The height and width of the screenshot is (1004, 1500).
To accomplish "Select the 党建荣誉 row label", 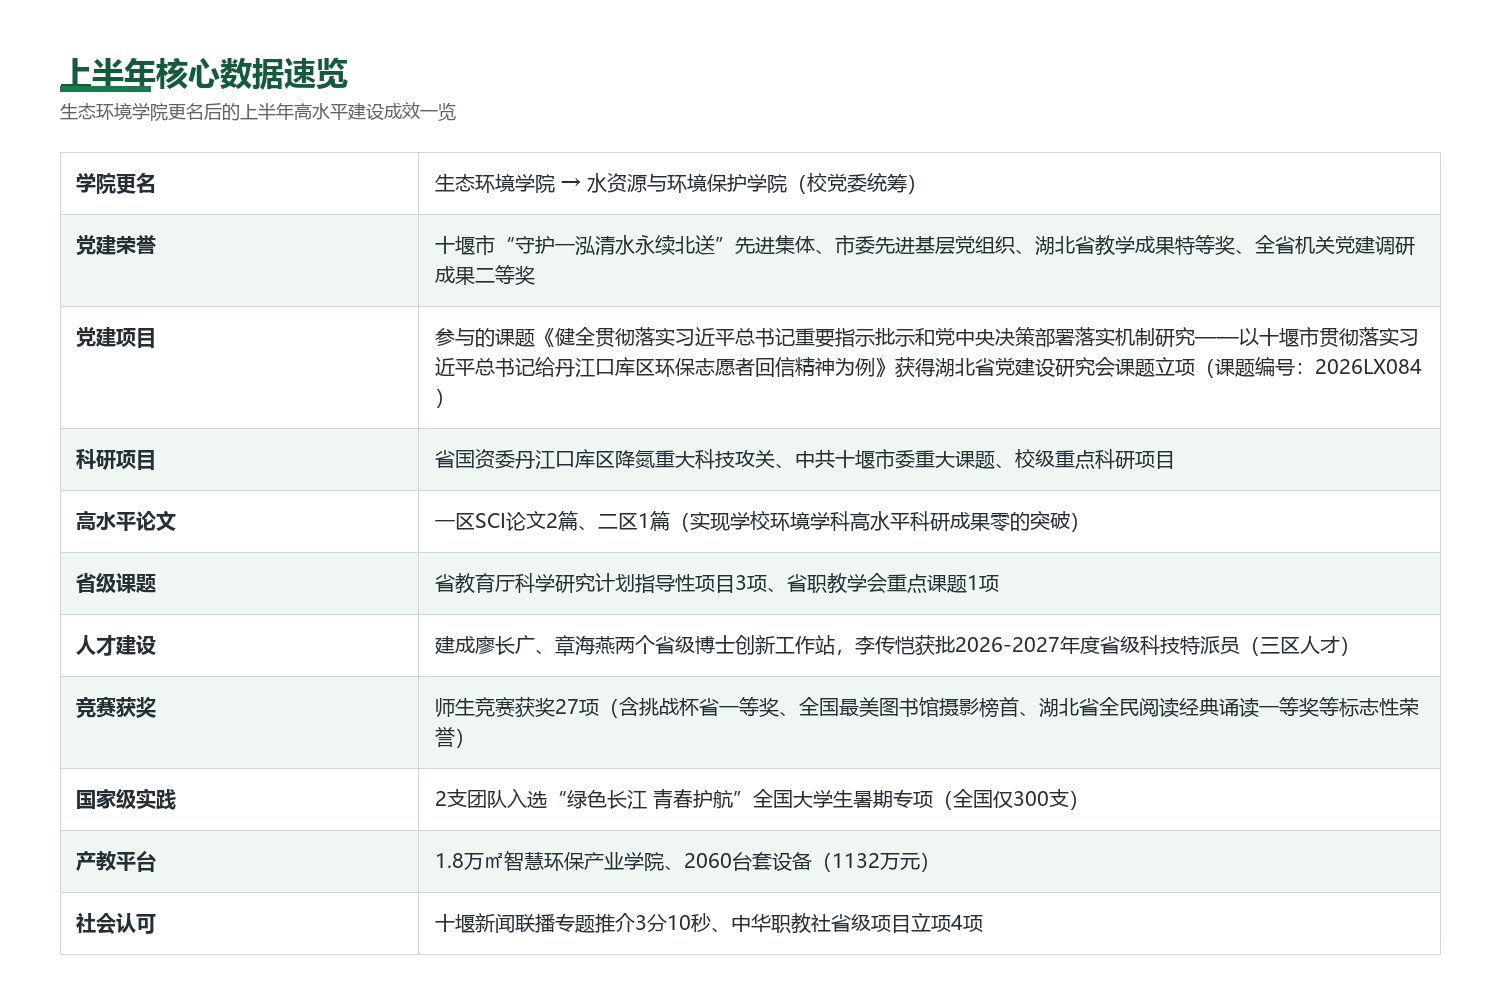I will 116,246.
